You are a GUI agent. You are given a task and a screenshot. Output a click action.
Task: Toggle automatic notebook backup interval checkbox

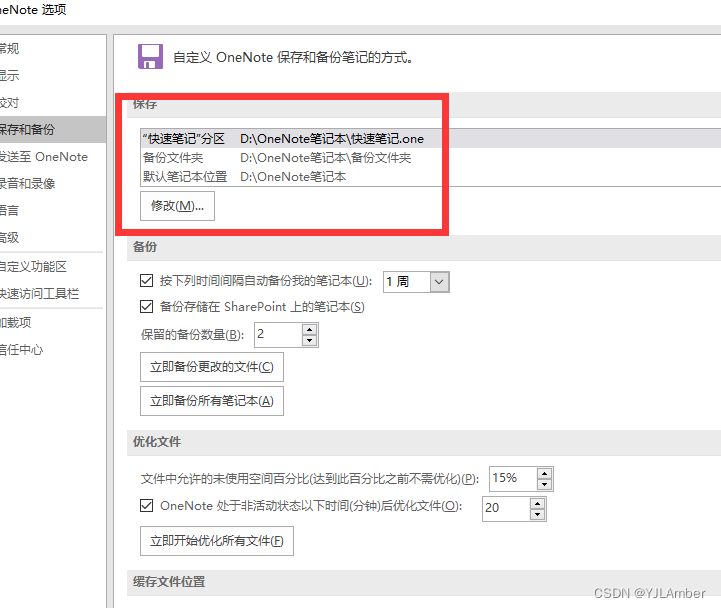[146, 280]
